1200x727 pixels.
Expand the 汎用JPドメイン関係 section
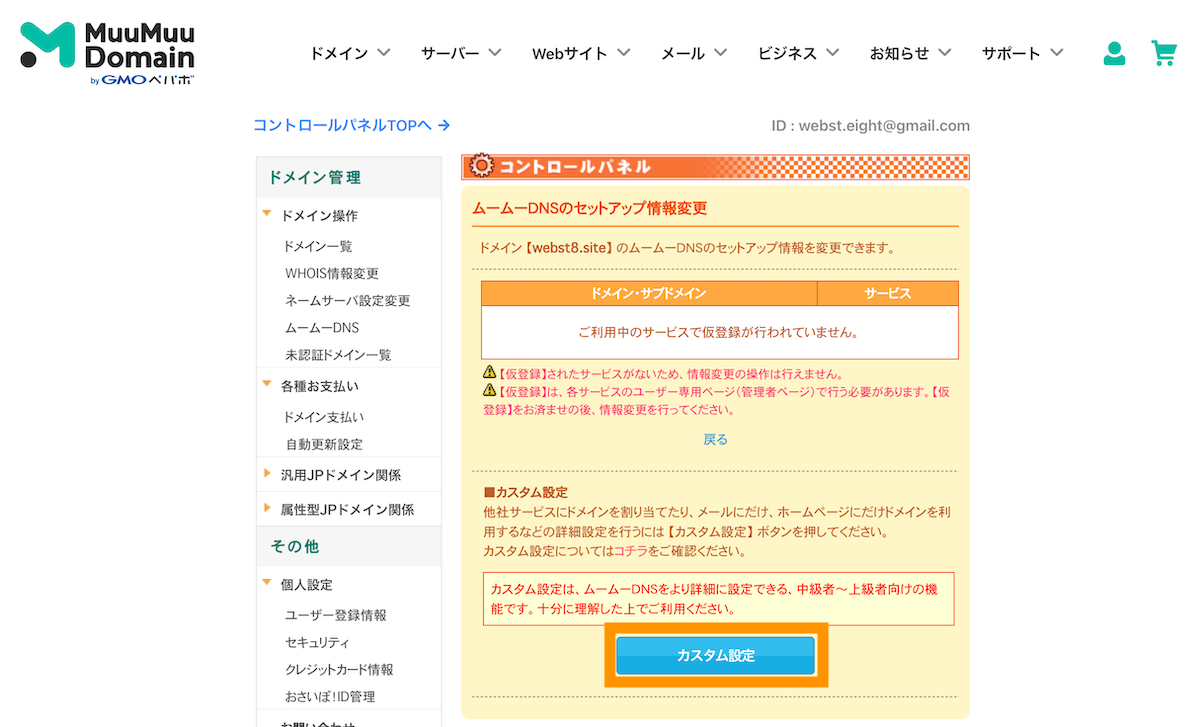coord(267,474)
